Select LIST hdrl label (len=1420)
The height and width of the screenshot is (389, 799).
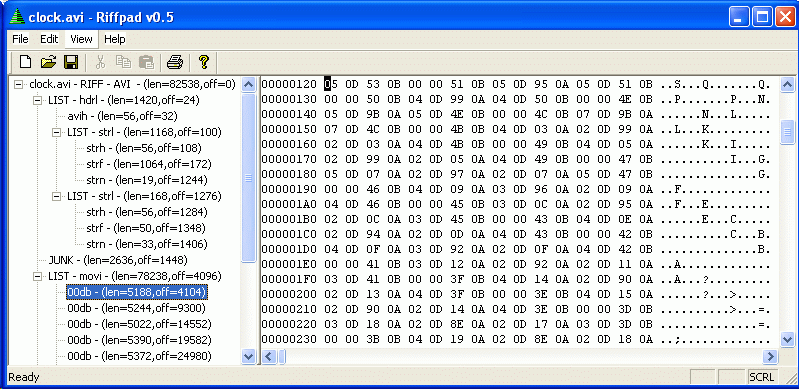124,100
